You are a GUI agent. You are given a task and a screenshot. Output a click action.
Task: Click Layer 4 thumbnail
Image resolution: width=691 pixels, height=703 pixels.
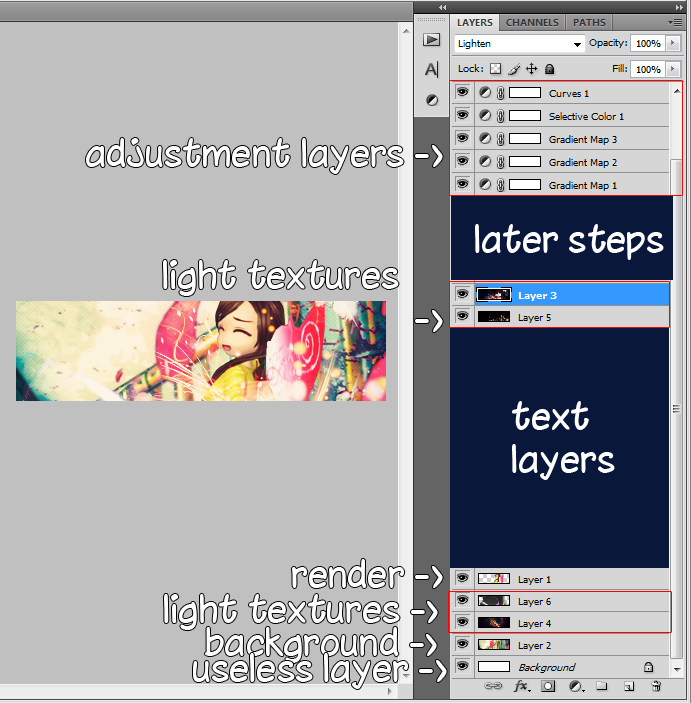tap(493, 623)
